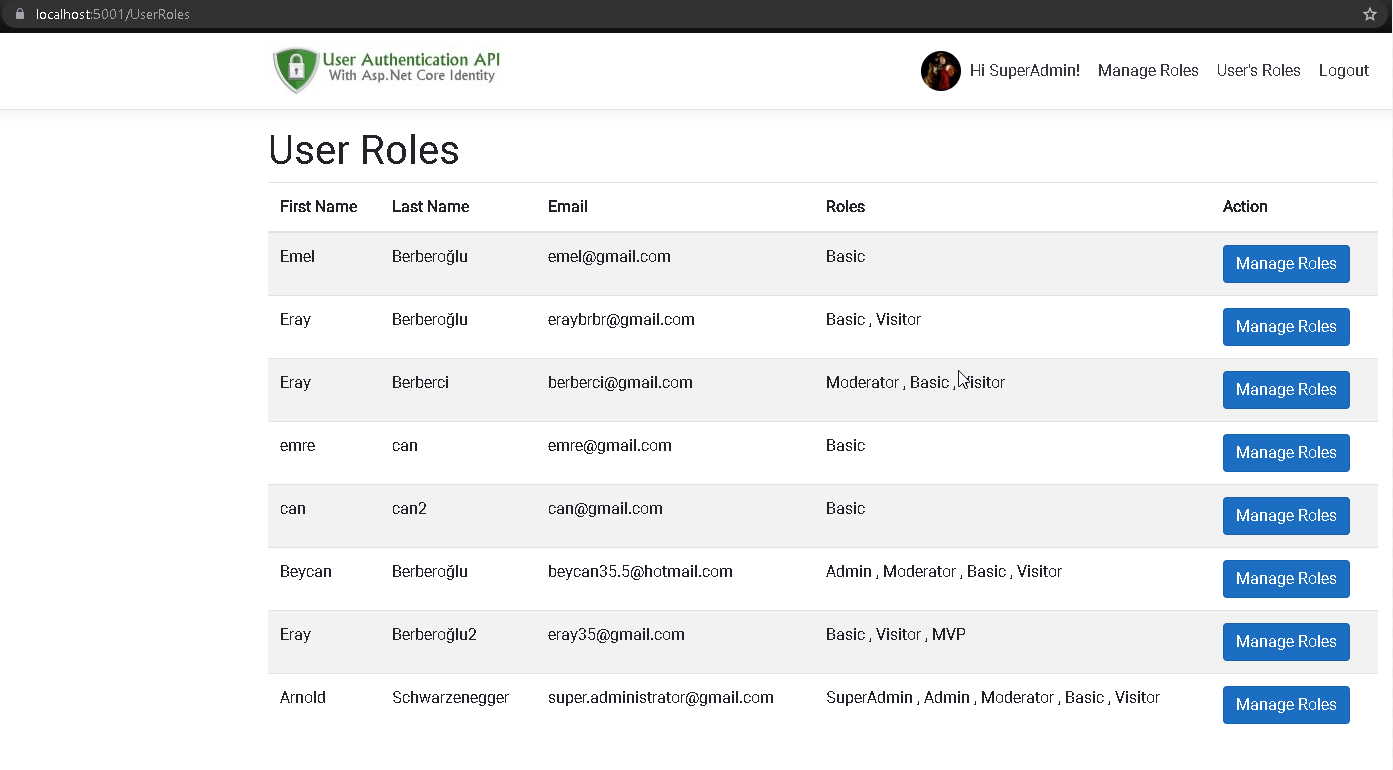Screen dimensions: 1393x770
Task: Click the Email column header
Action: (567, 207)
